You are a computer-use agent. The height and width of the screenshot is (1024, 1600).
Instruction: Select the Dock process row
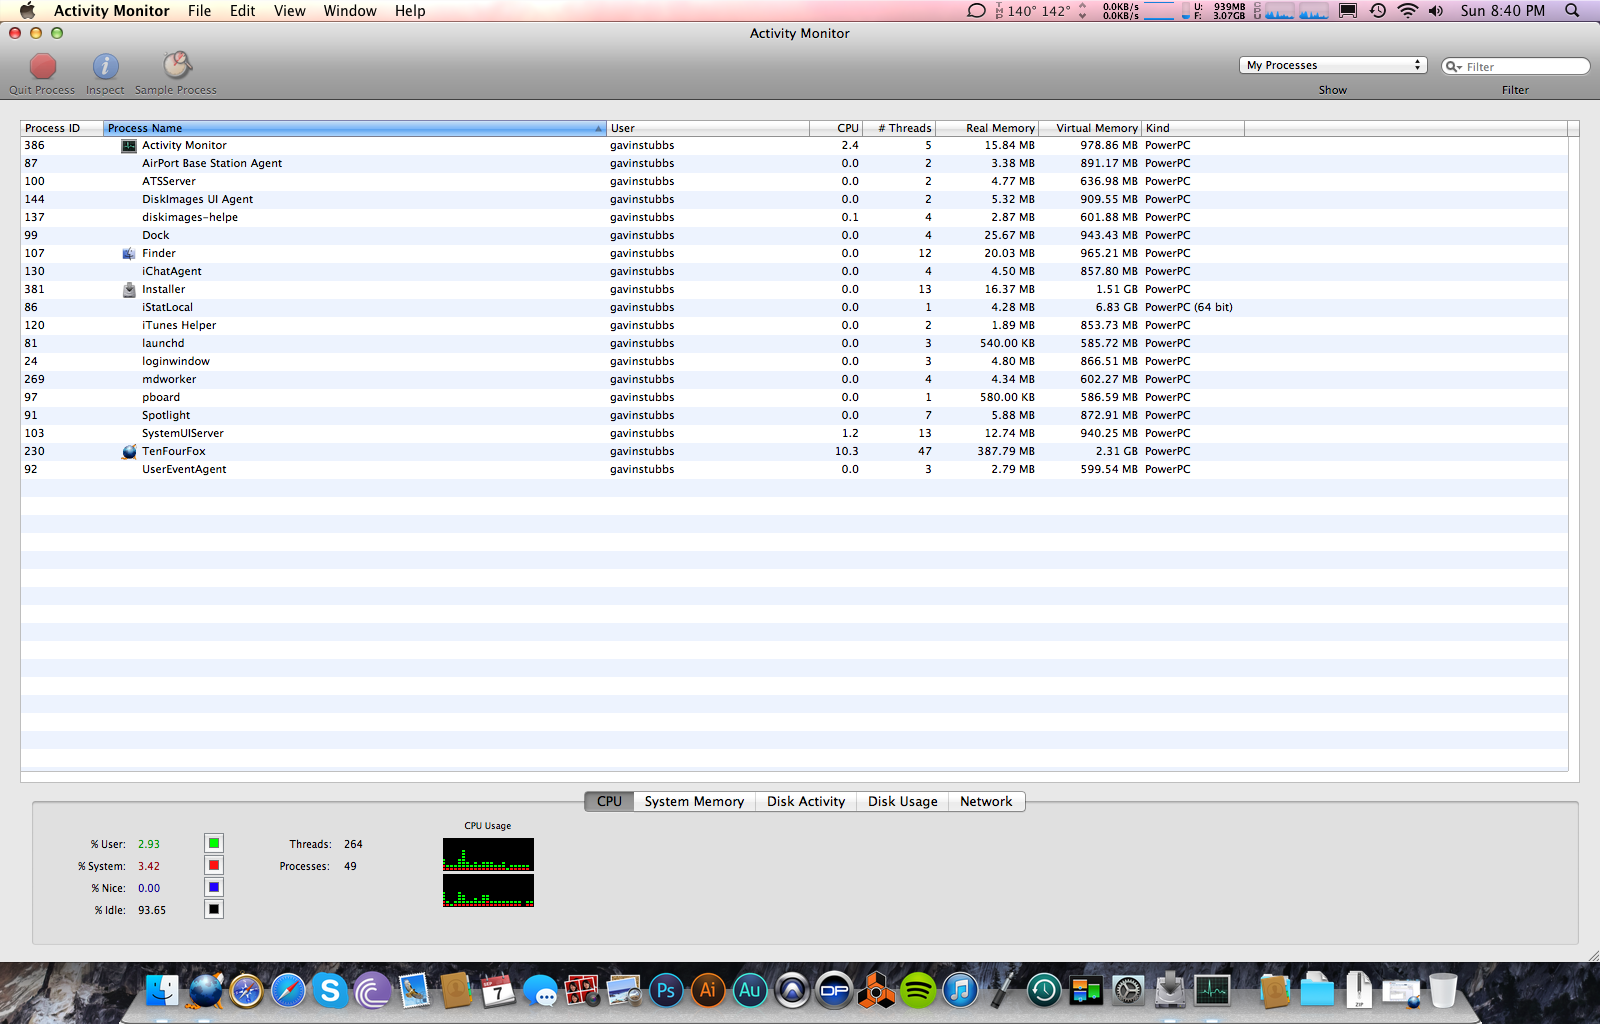(794, 236)
